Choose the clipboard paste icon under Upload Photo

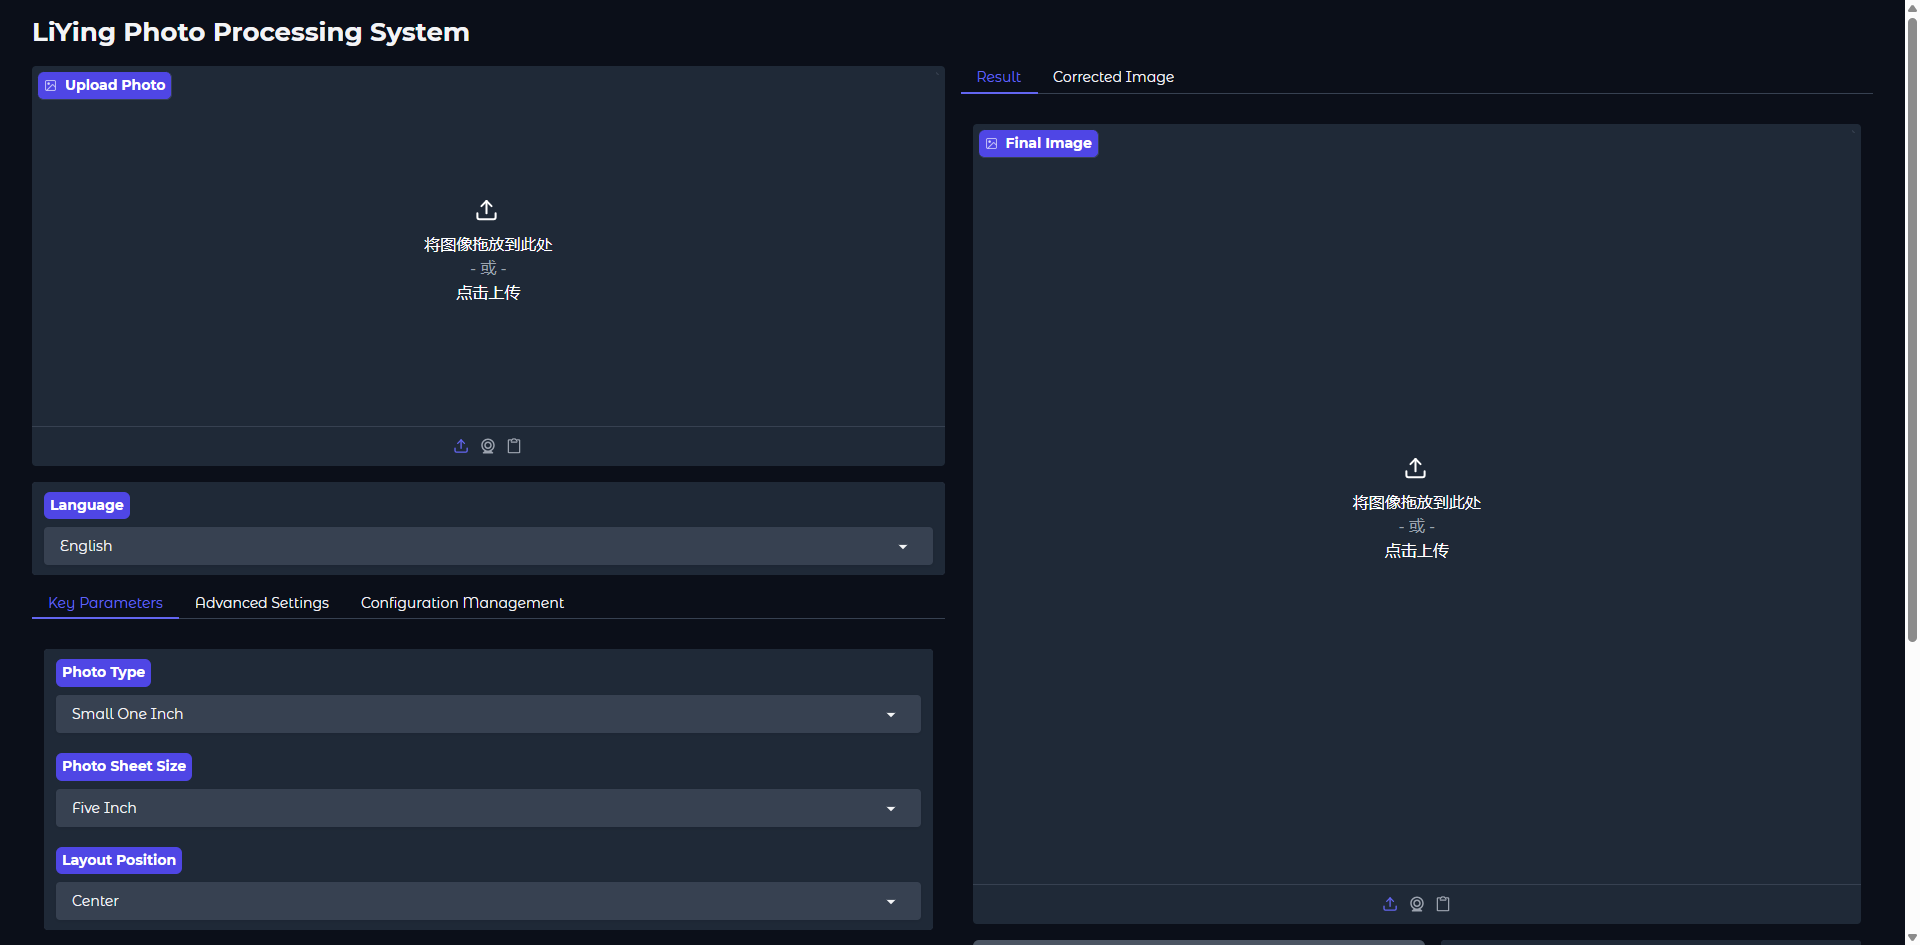514,446
